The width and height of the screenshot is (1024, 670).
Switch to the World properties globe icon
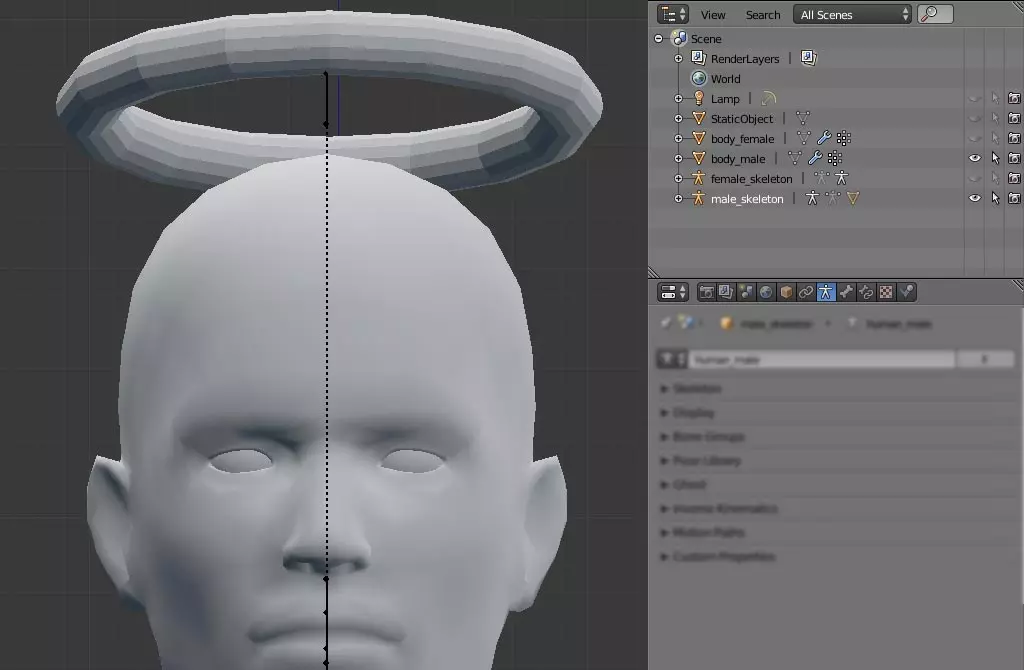pos(766,292)
